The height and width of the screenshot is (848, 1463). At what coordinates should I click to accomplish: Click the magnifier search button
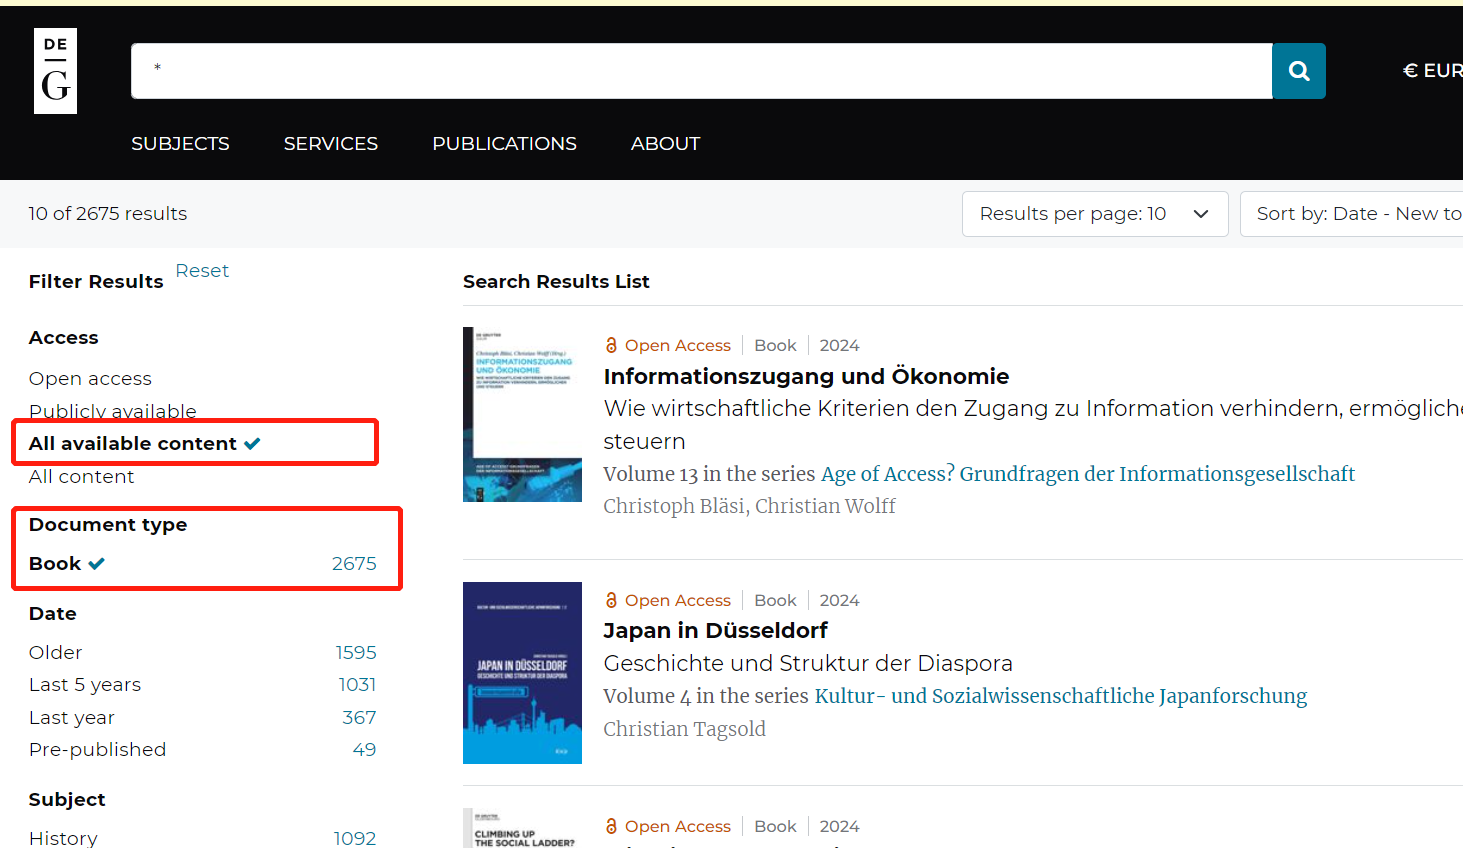[1298, 71]
